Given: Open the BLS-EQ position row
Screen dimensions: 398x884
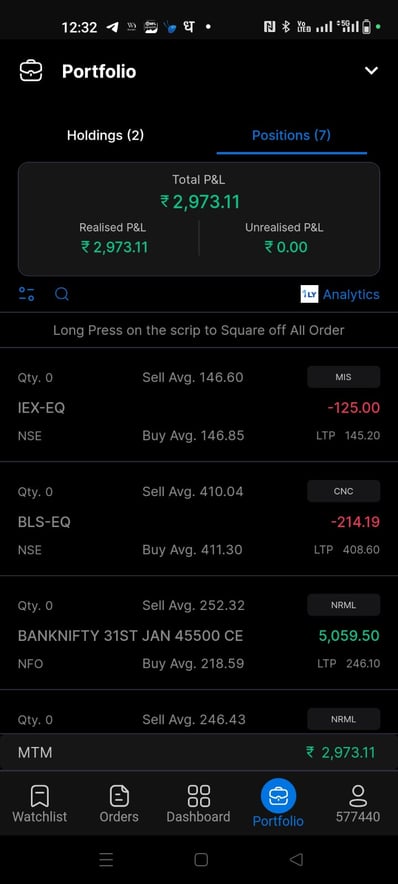Looking at the screenshot, I should [x=199, y=519].
